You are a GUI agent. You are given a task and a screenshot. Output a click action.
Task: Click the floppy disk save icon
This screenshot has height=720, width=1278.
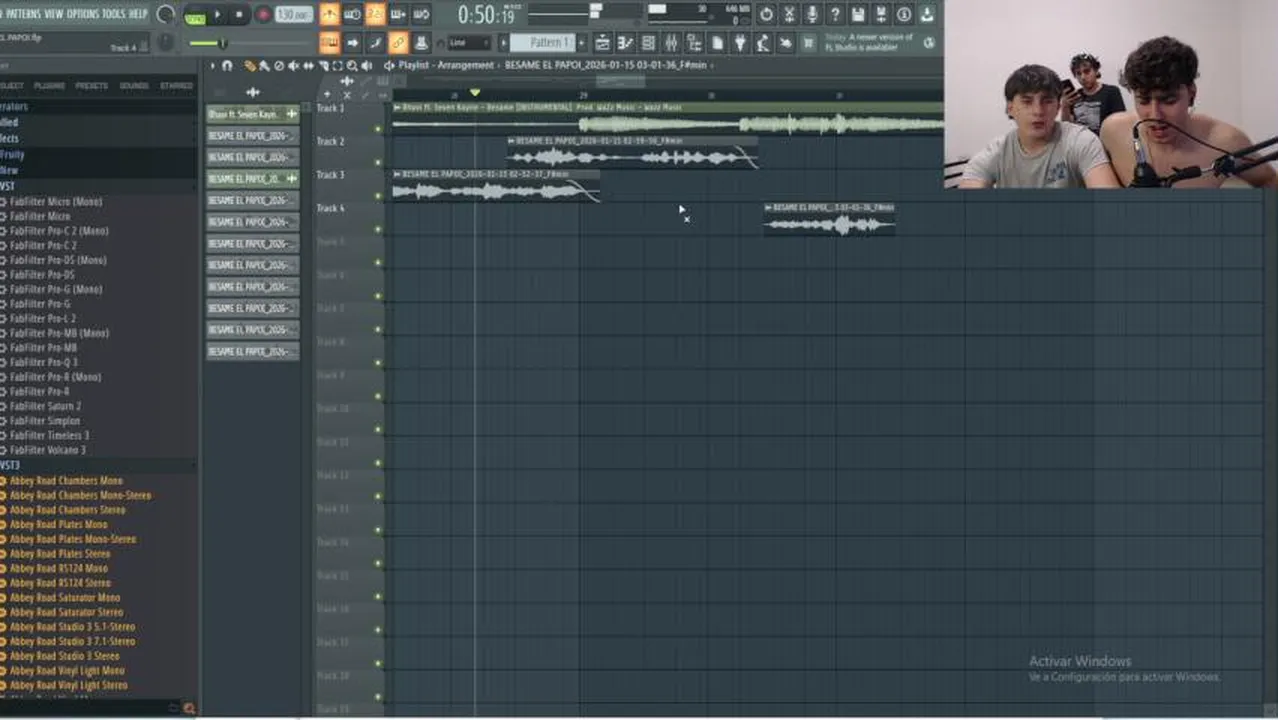858,14
